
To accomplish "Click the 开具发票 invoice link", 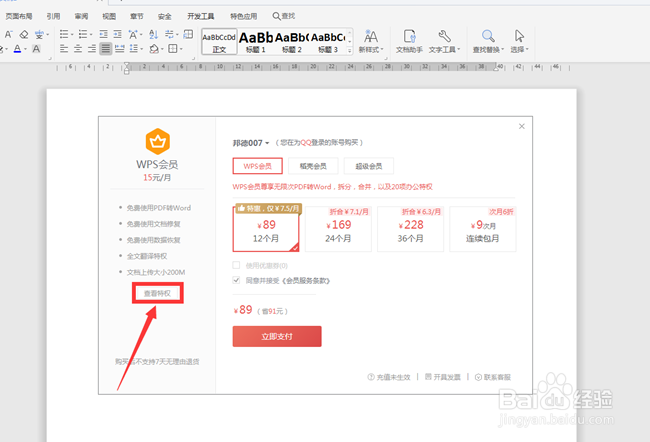I will pos(443,377).
